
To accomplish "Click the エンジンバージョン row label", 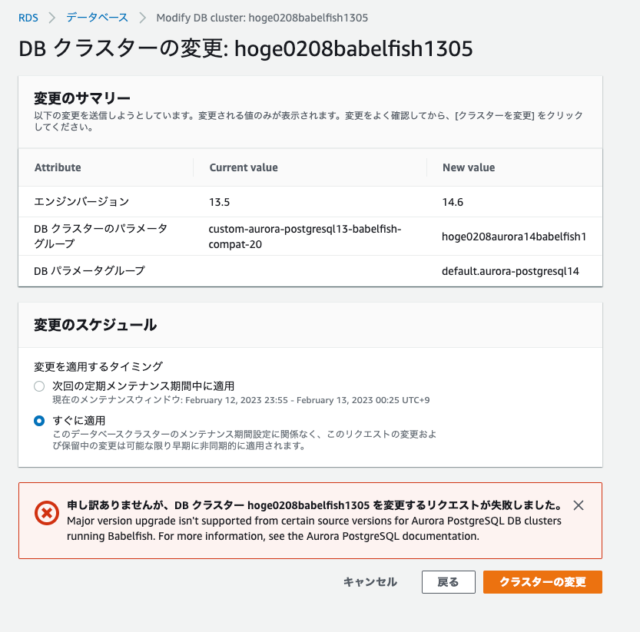I will [82, 202].
